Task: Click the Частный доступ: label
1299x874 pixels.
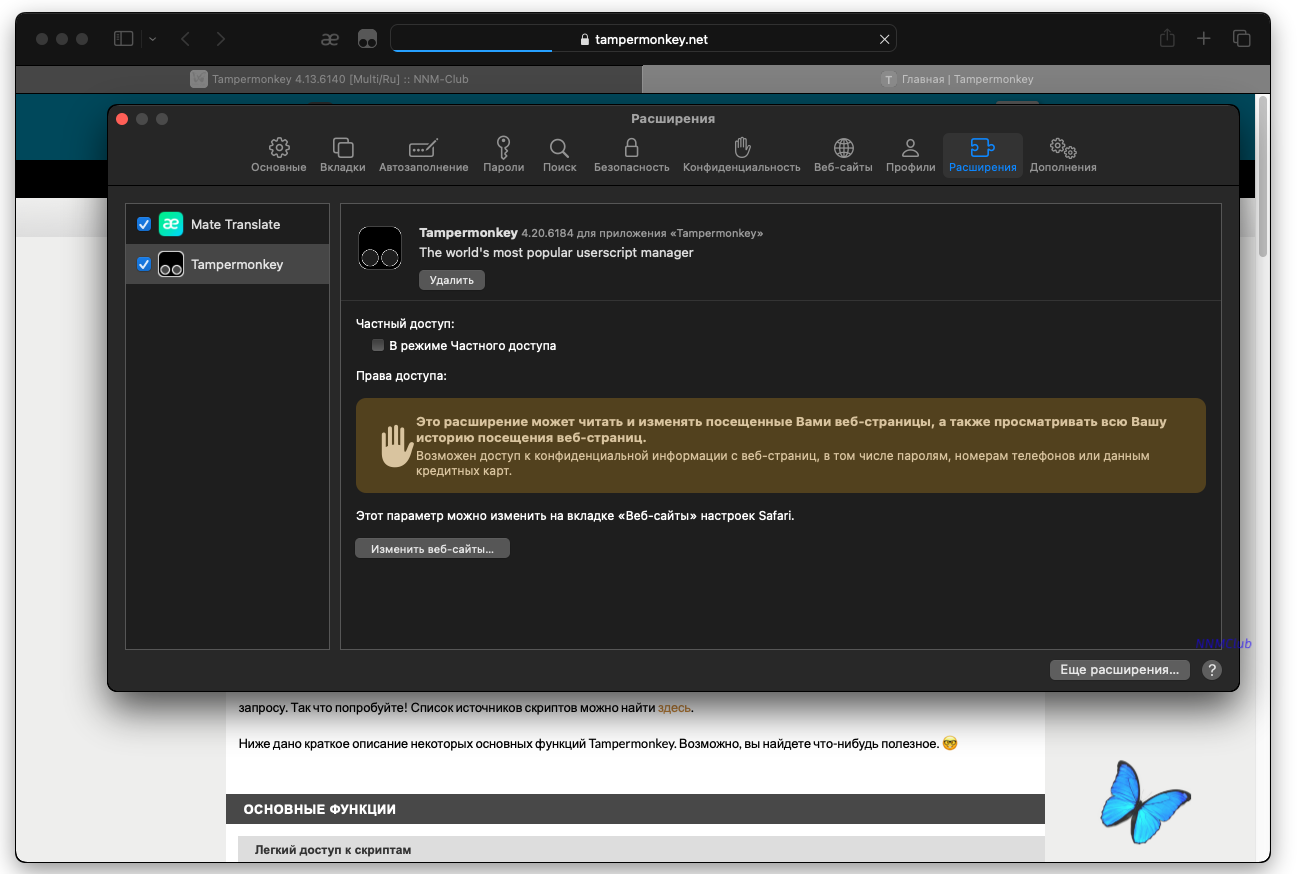Action: pyautogui.click(x=405, y=324)
